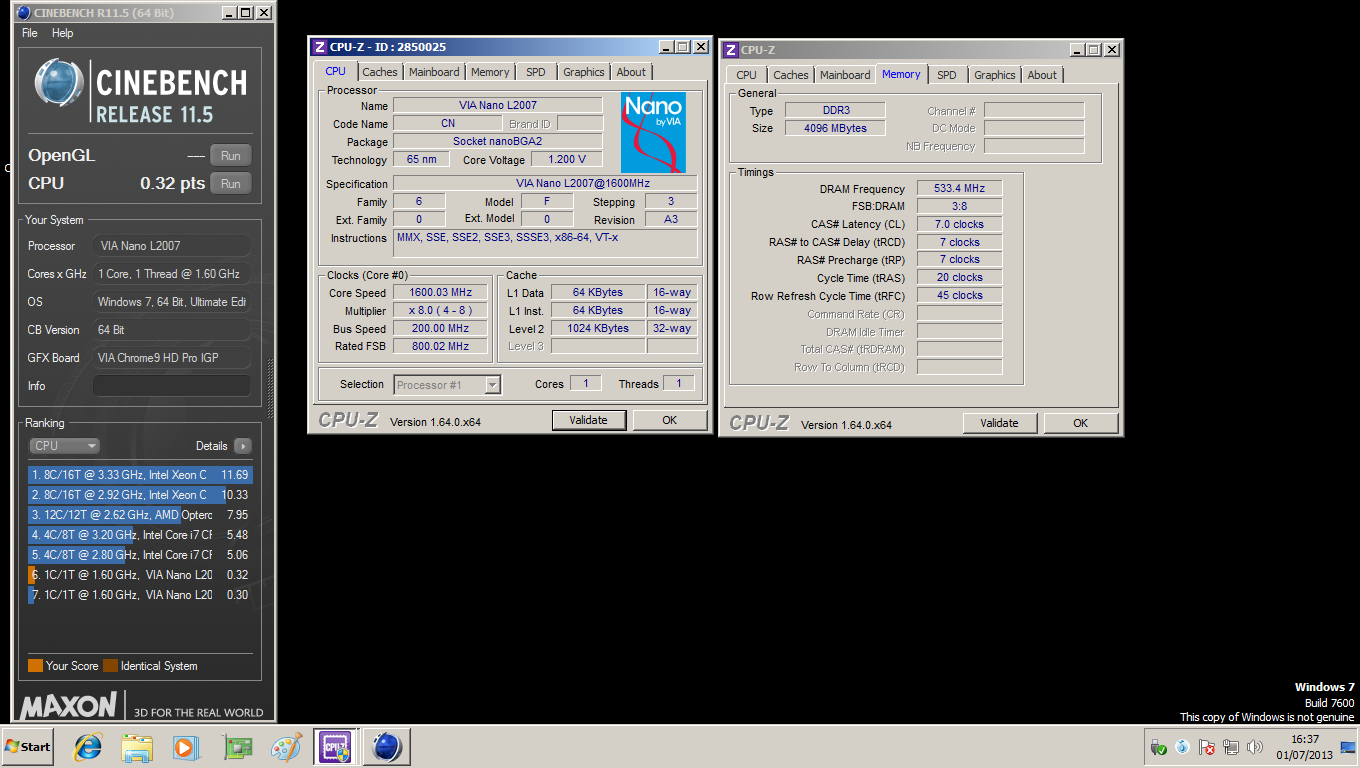Click OK in the Memory CPU-Z window

[1081, 423]
